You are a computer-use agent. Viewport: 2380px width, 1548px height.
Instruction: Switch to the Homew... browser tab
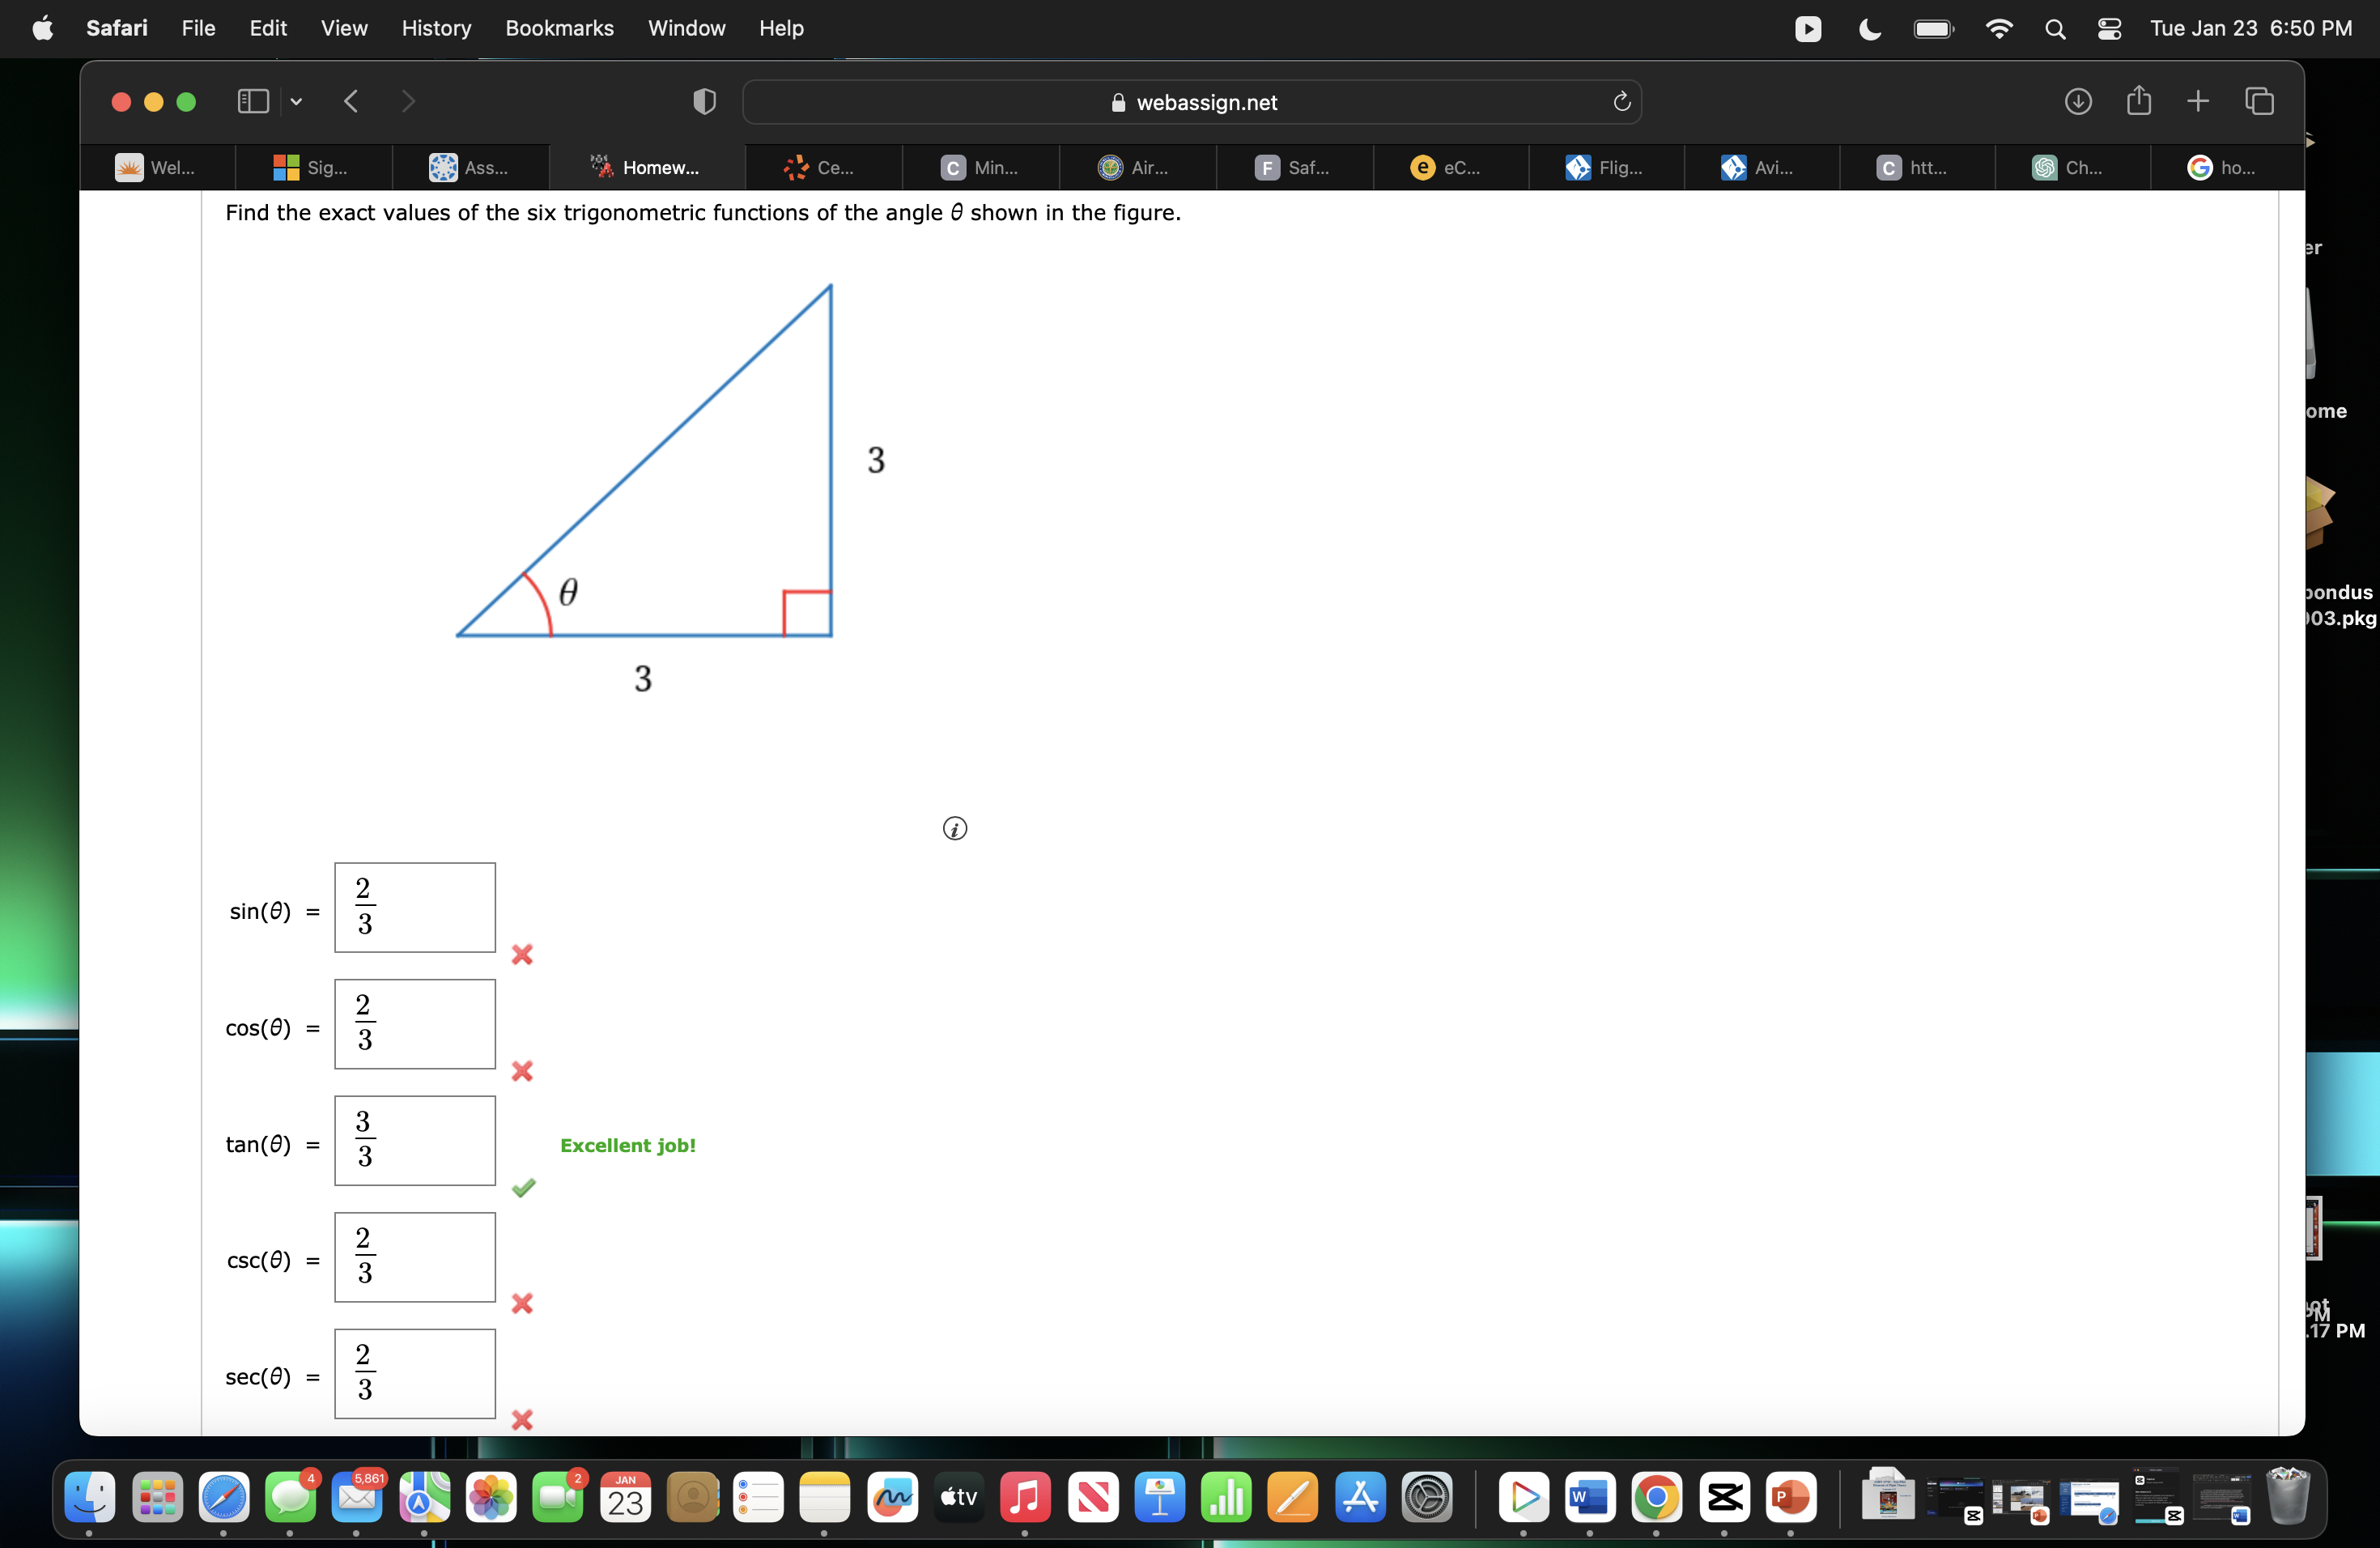(647, 167)
